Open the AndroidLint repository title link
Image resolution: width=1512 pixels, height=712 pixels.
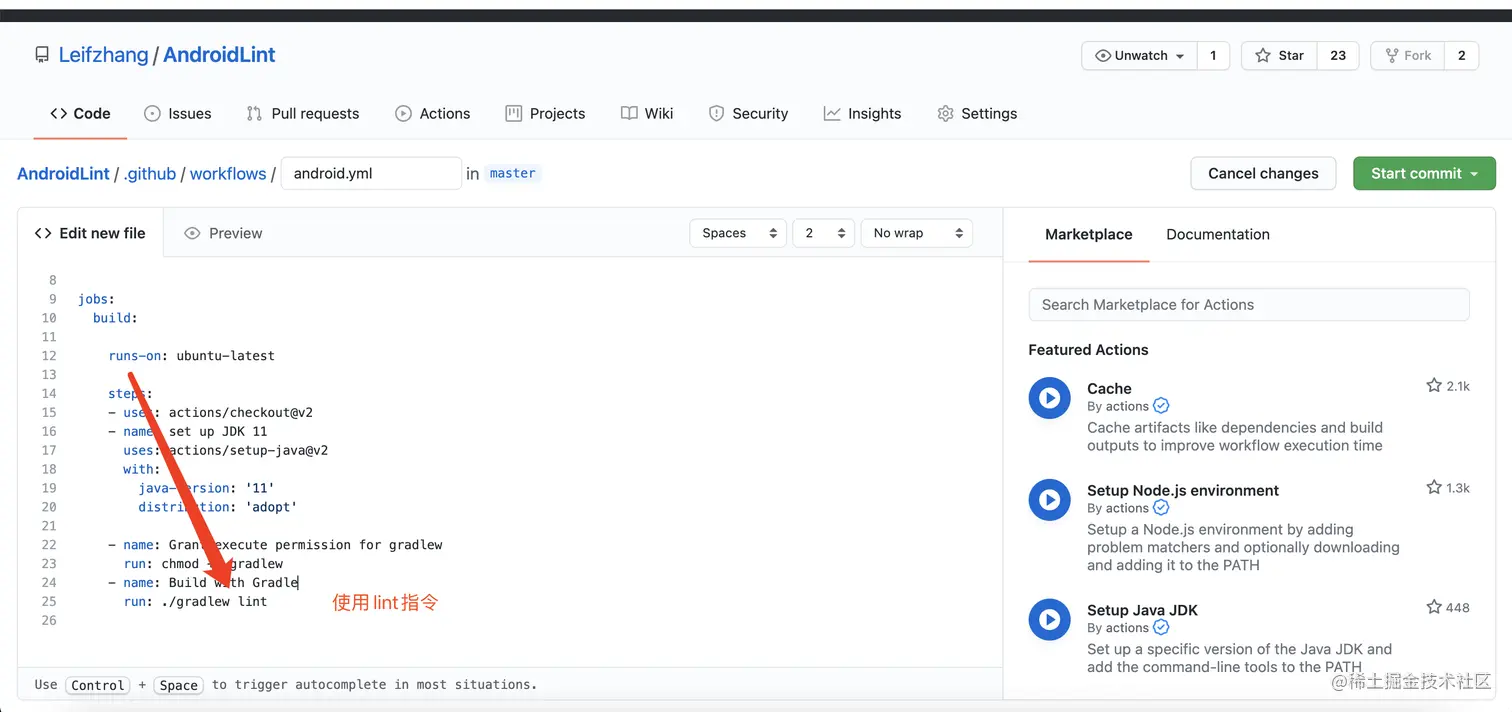tap(219, 55)
